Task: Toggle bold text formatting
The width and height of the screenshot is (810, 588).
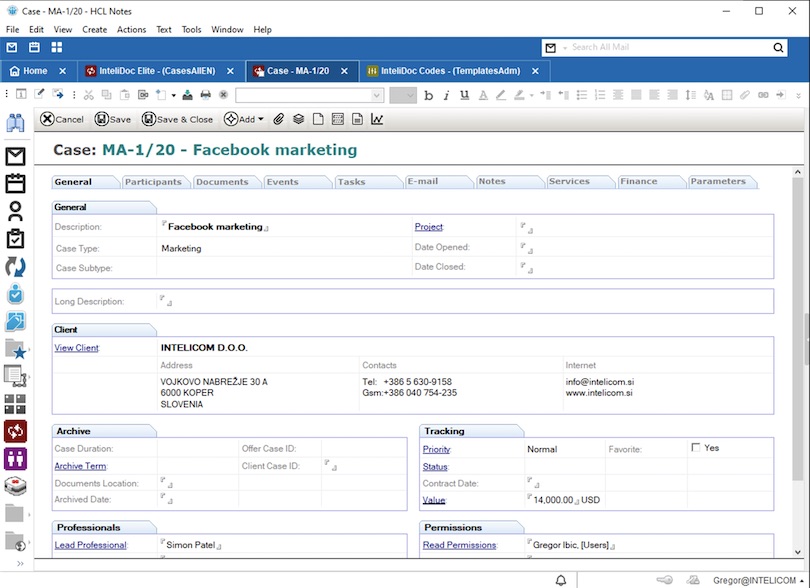Action: (428, 95)
